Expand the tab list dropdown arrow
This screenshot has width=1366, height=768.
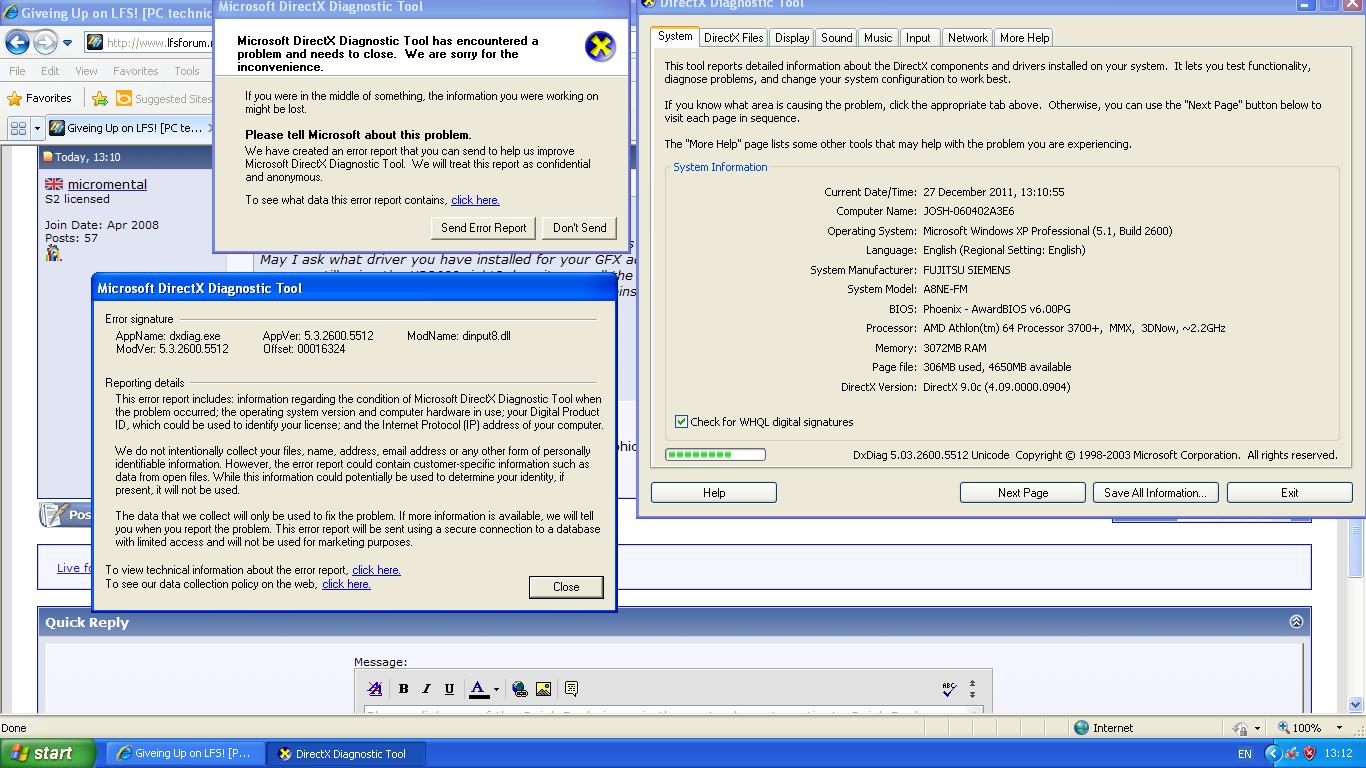pos(37,128)
